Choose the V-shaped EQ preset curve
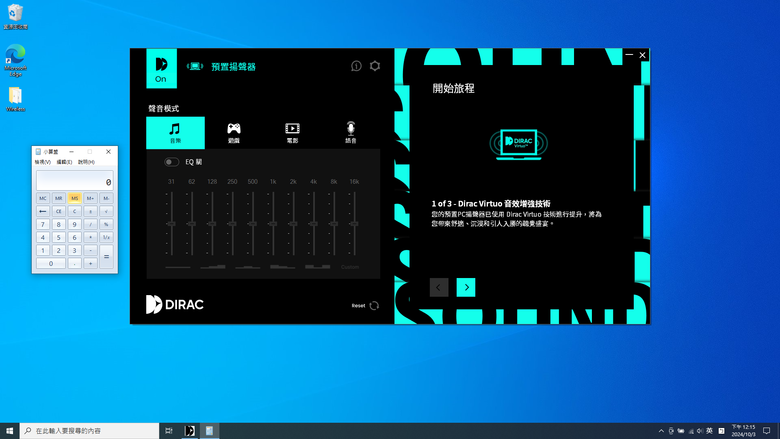Screen dimensions: 780x439 point(317,267)
